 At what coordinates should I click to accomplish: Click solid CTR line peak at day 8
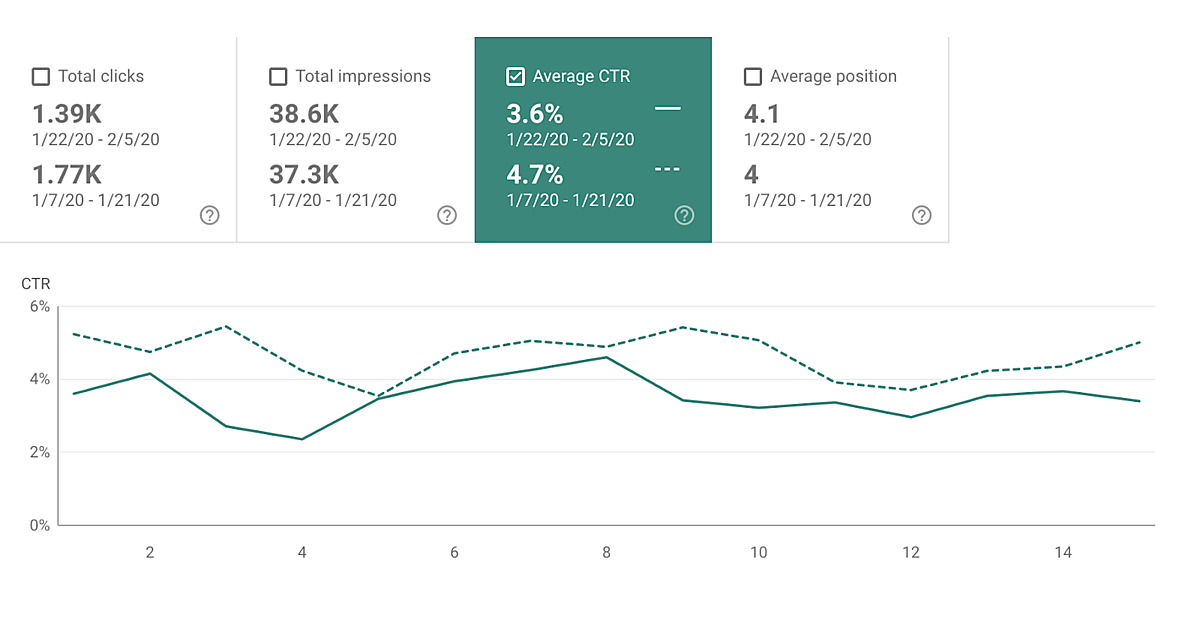(606, 357)
